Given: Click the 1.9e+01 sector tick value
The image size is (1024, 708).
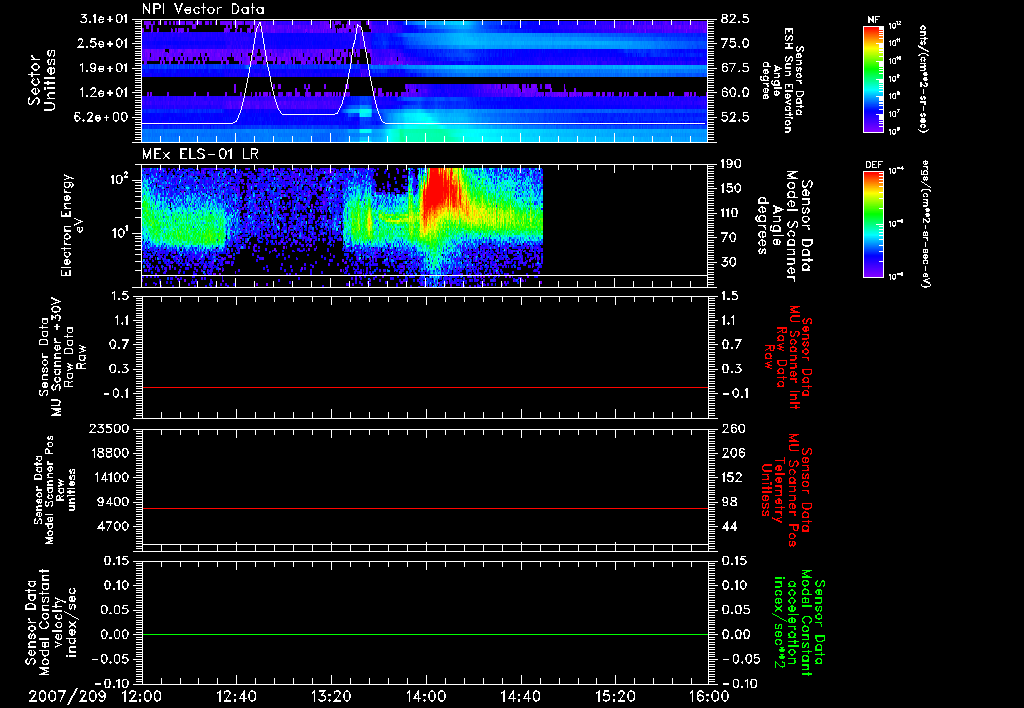Looking at the screenshot, I should (x=104, y=68).
